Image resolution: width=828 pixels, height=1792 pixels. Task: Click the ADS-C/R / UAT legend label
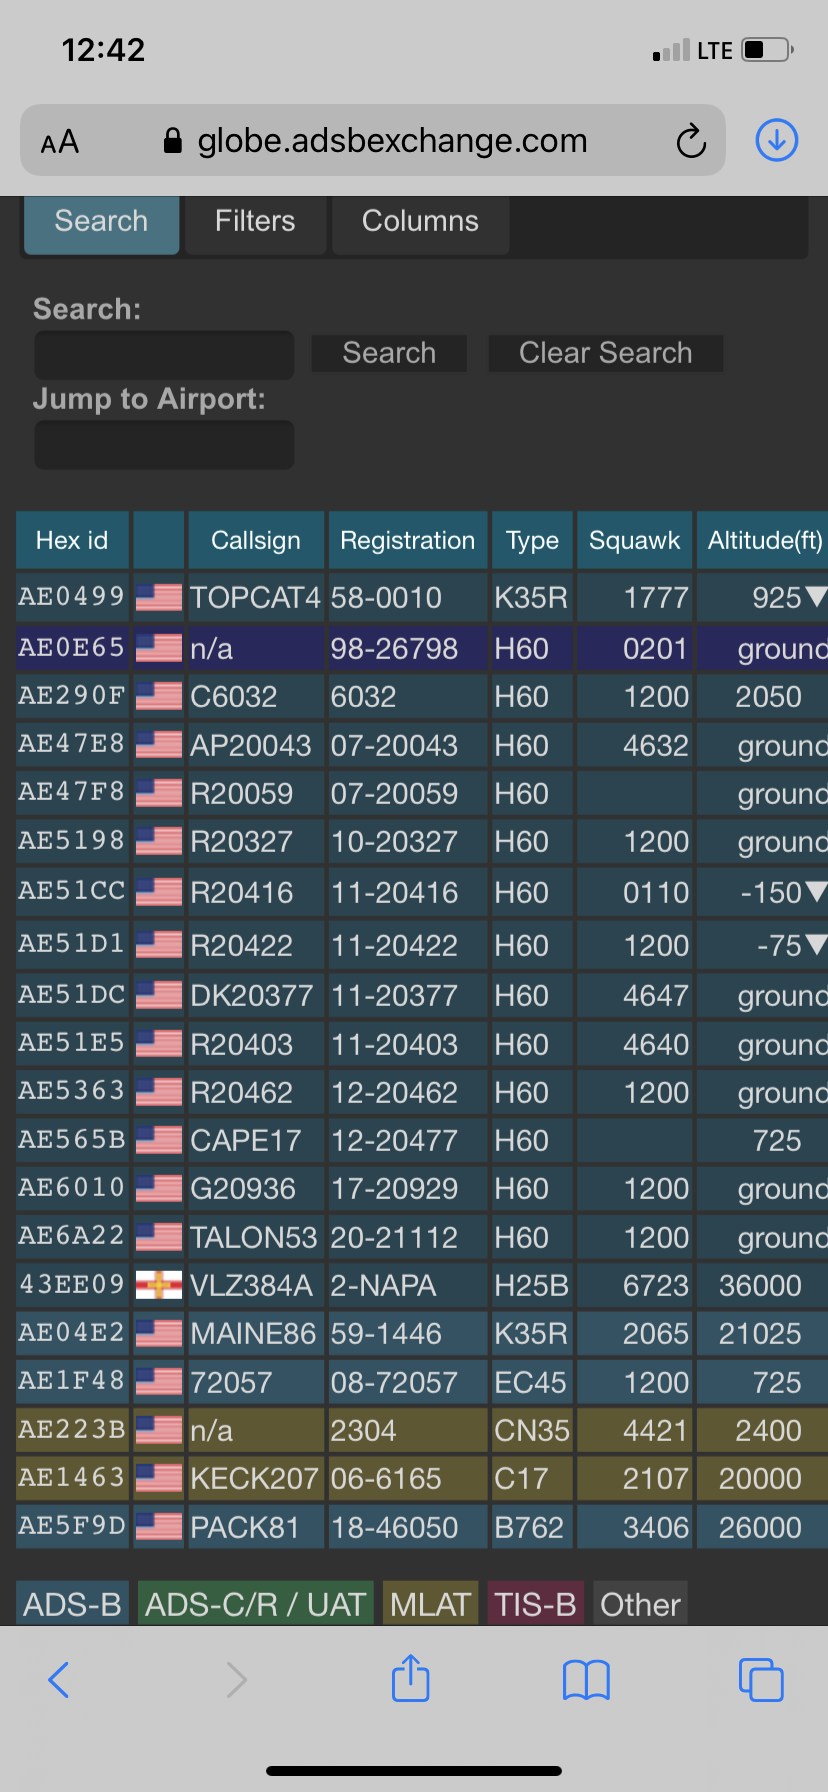(x=255, y=1604)
